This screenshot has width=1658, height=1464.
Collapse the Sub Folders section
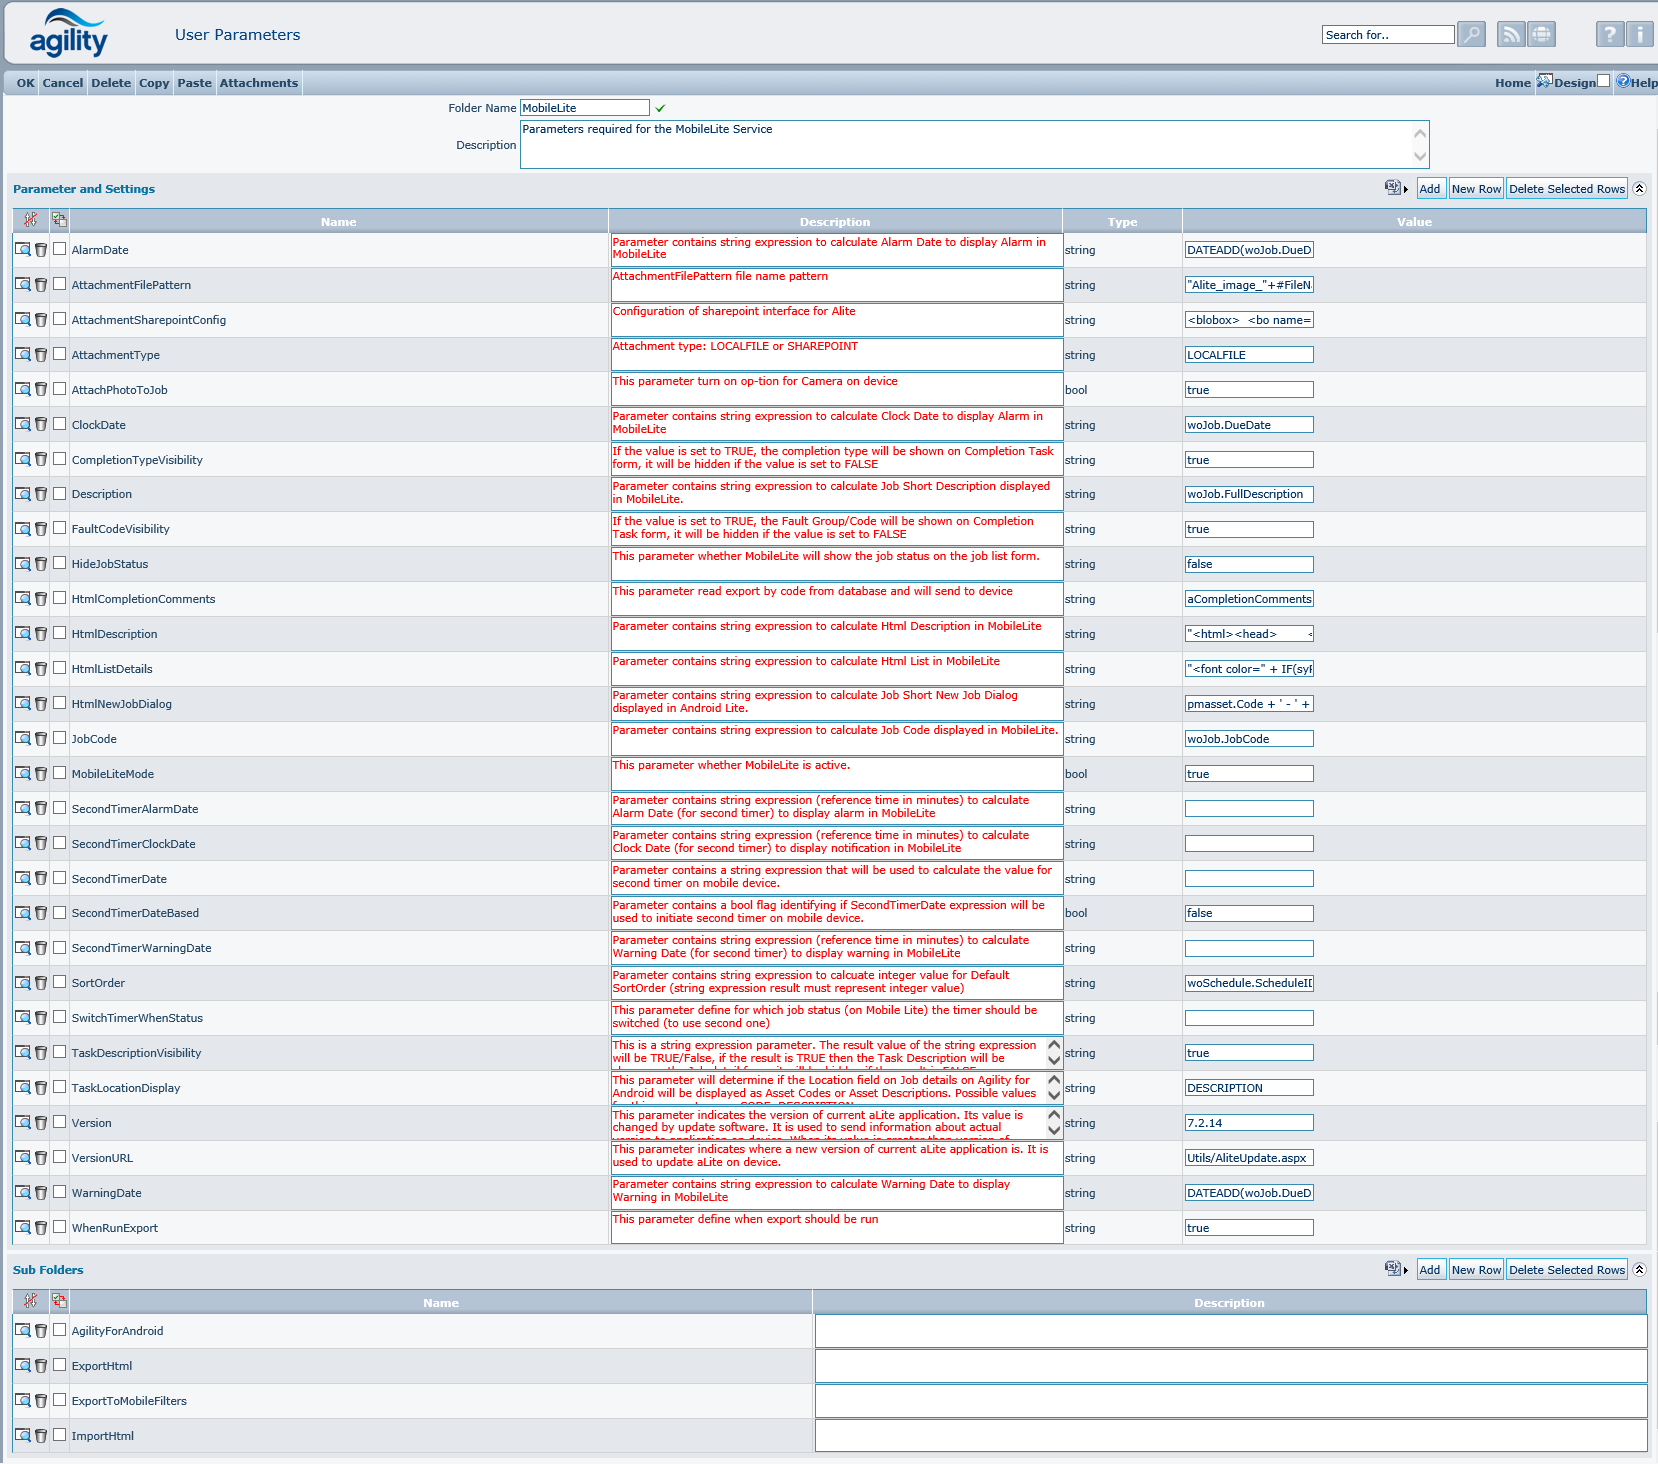[1639, 1269]
